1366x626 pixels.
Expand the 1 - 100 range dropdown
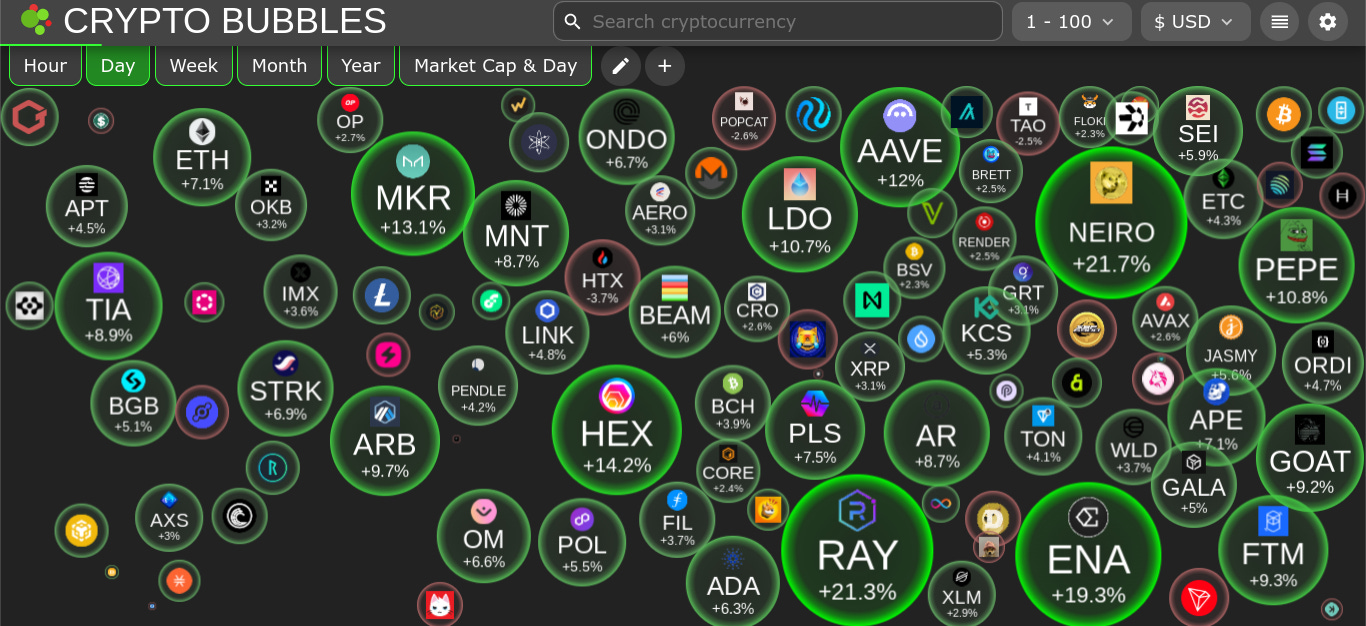tap(1072, 21)
